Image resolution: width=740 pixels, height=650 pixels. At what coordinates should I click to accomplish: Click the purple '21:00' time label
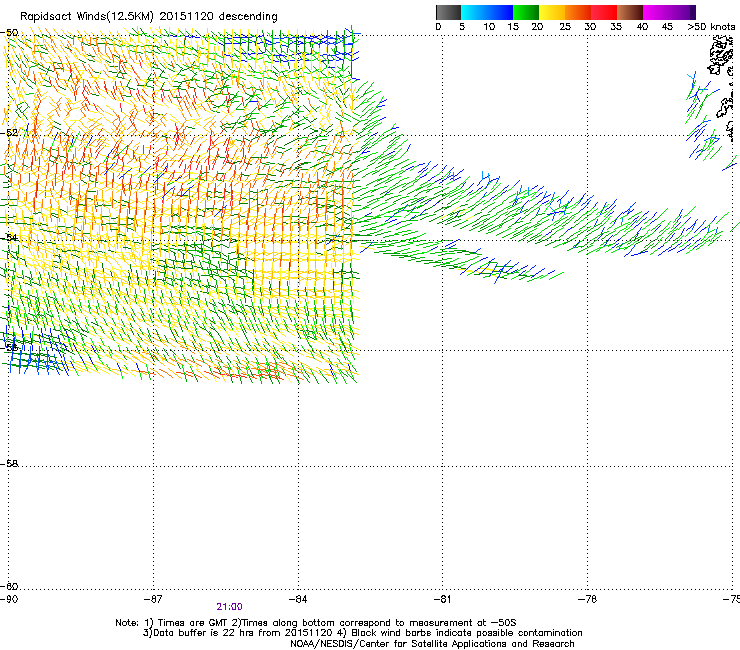(x=229, y=607)
